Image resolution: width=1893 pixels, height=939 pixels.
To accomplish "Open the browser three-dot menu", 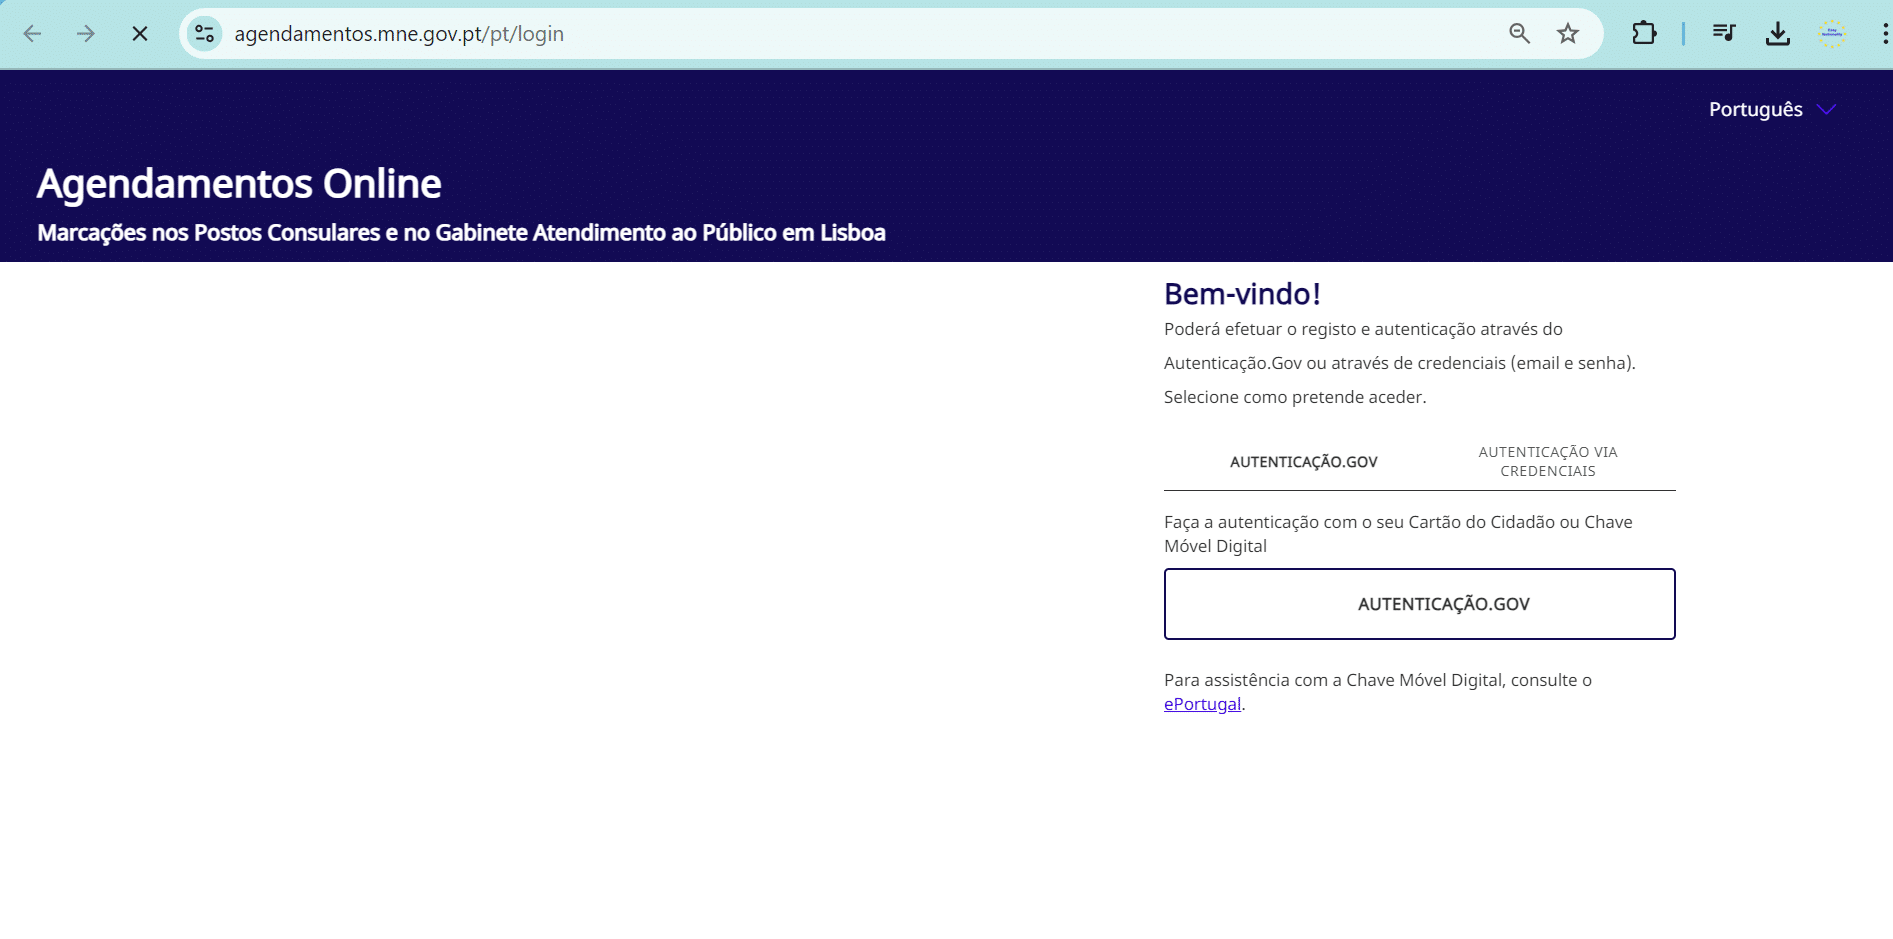I will point(1884,34).
